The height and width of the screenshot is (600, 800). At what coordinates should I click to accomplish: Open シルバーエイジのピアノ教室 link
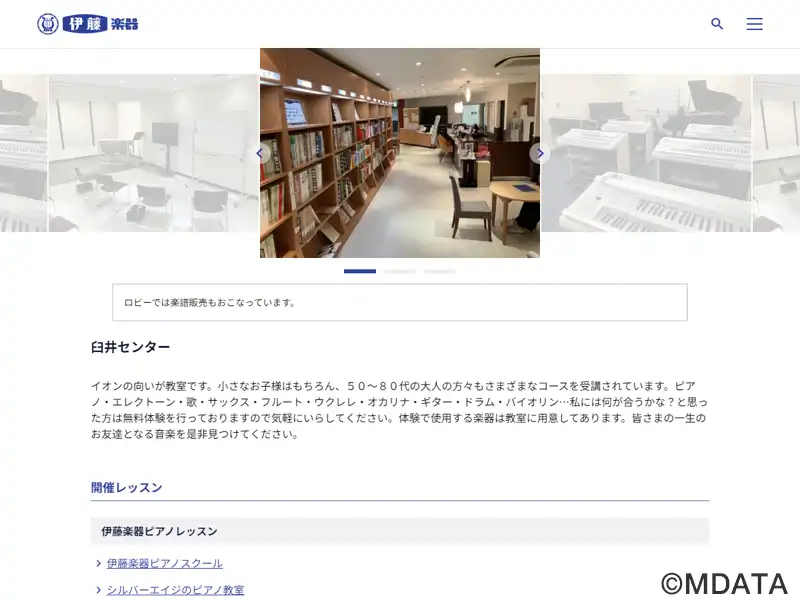click(175, 590)
